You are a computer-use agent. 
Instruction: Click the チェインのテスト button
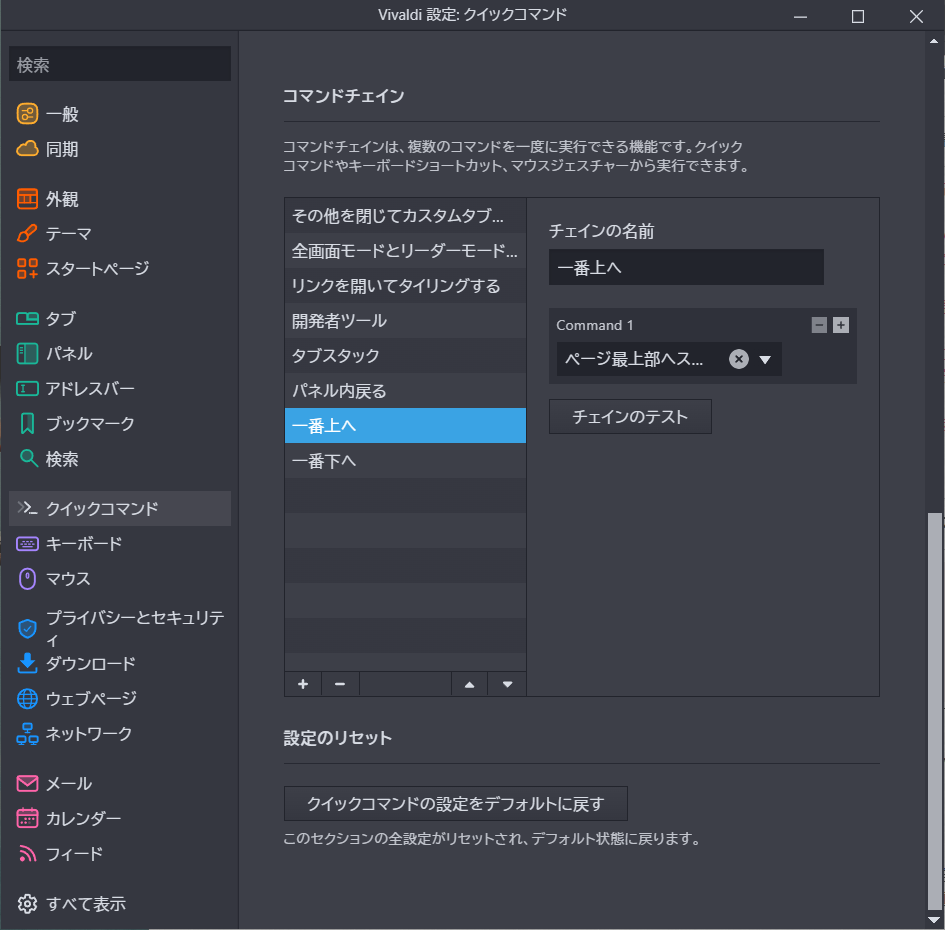coord(630,417)
